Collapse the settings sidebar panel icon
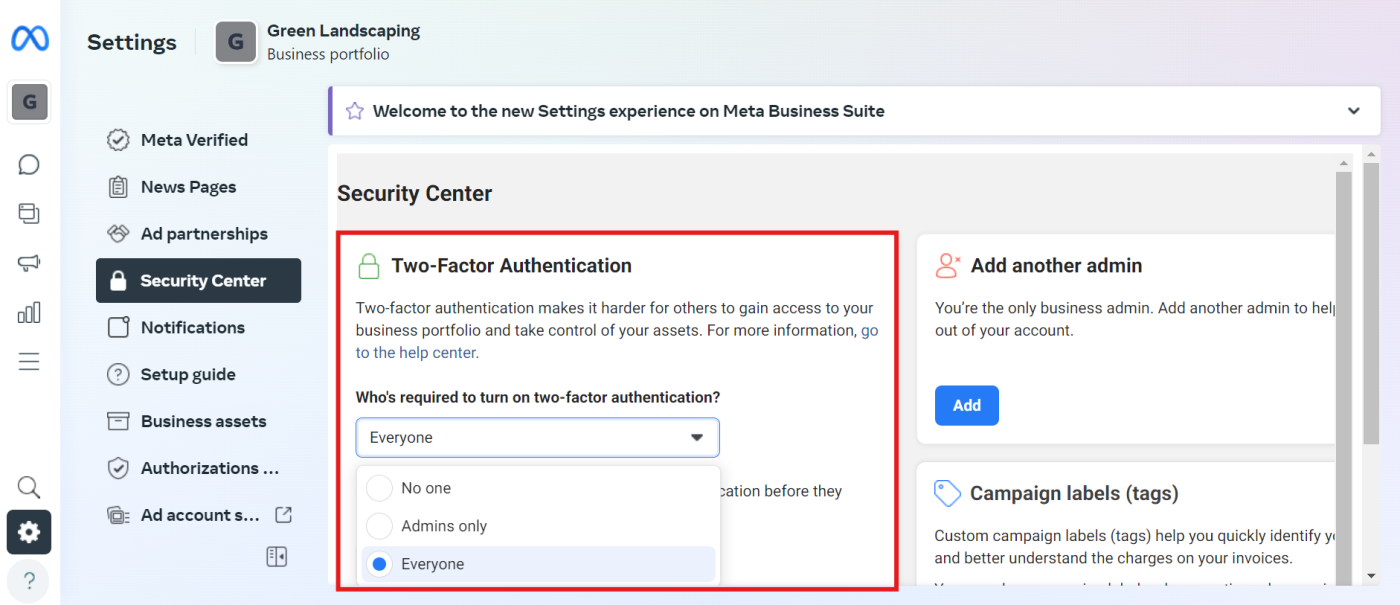 [x=277, y=557]
